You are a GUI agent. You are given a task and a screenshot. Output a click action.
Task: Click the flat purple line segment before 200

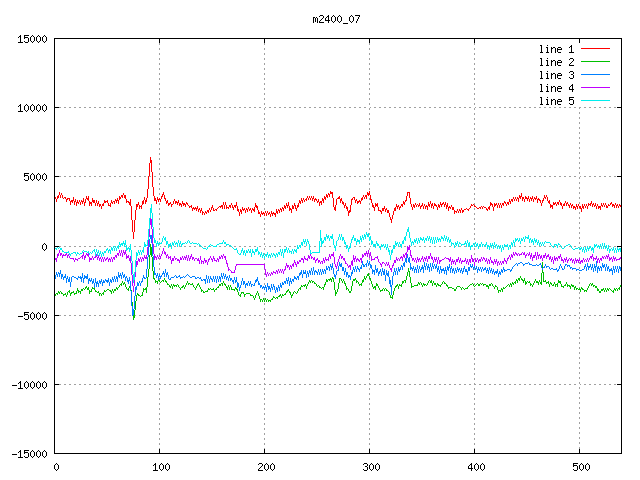(250, 264)
